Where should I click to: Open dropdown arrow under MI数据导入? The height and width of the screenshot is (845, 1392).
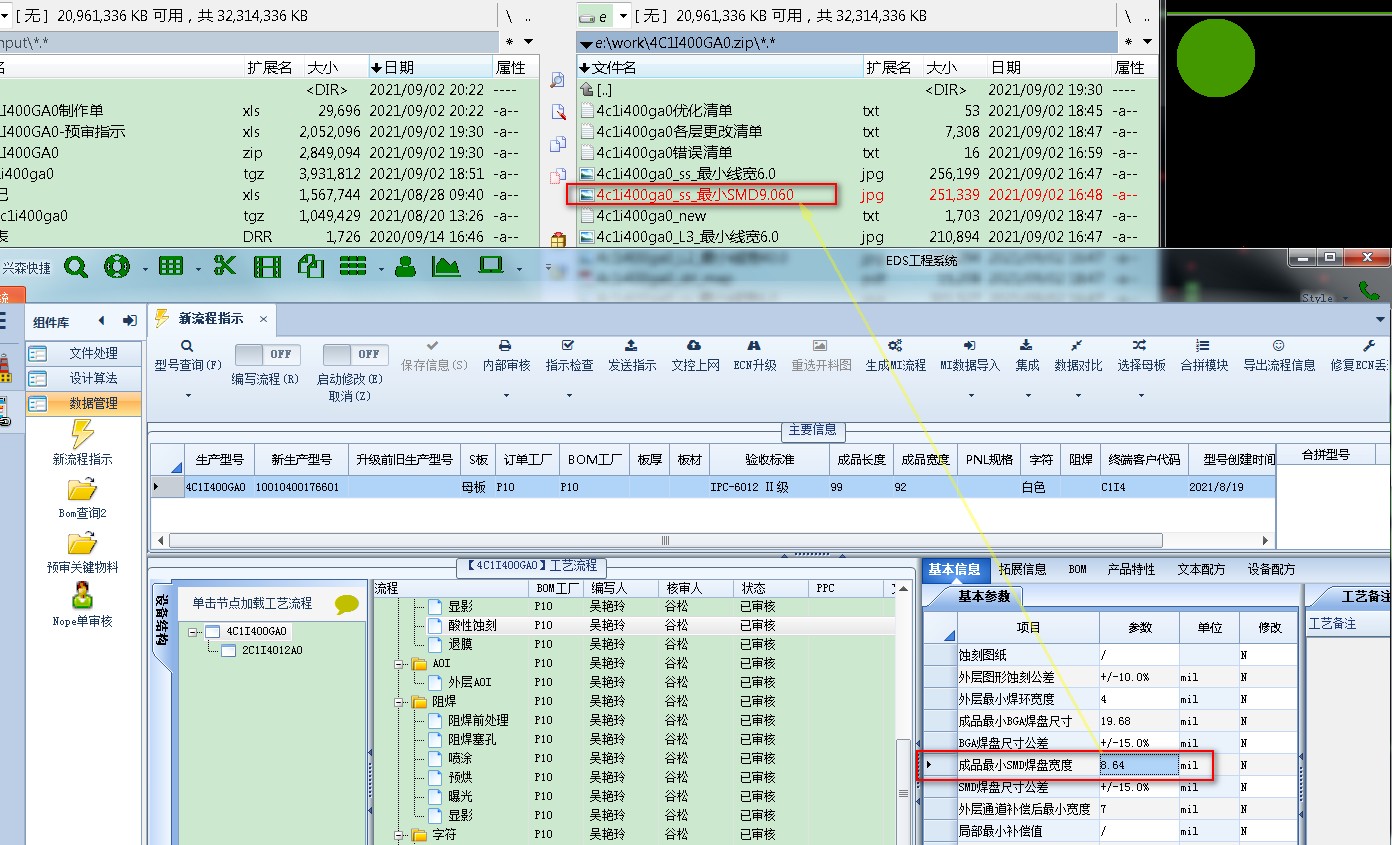[x=970, y=396]
